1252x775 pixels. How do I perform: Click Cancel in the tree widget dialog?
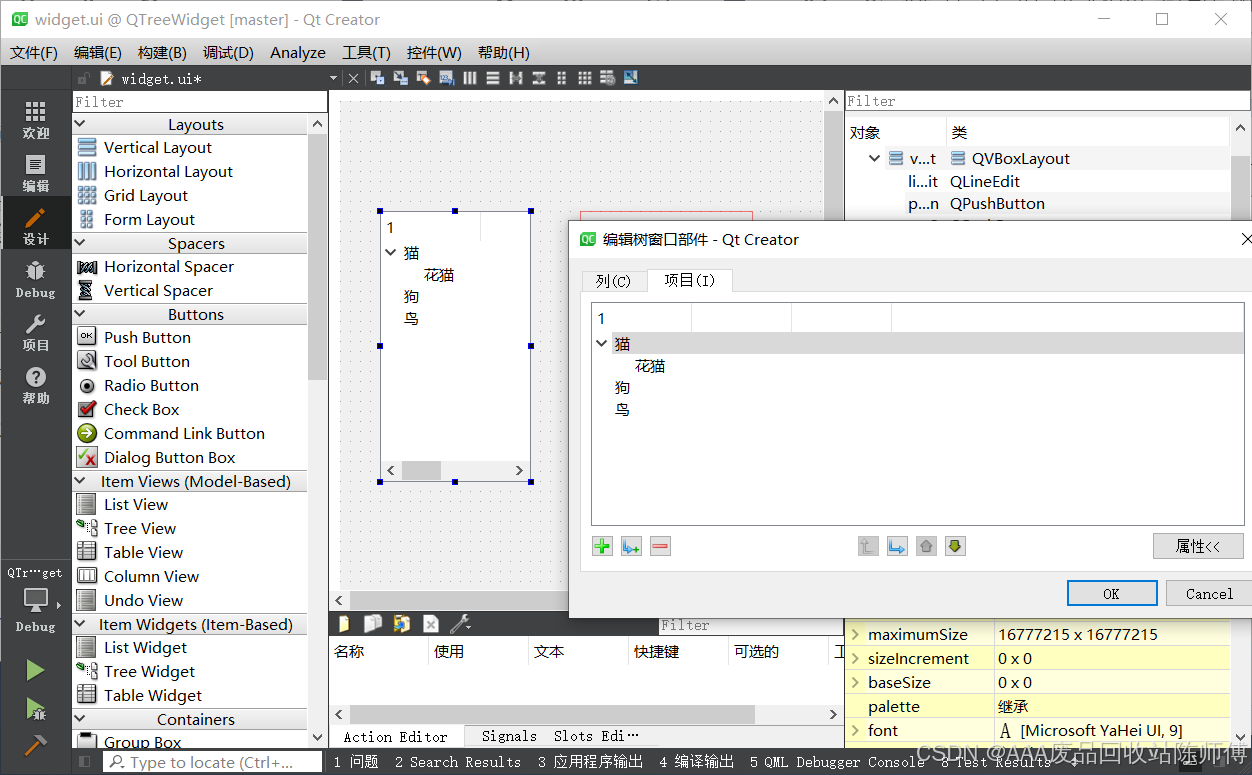tap(1209, 593)
